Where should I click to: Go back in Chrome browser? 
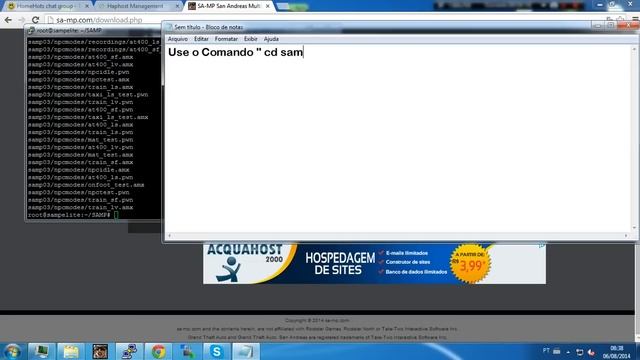point(8,20)
